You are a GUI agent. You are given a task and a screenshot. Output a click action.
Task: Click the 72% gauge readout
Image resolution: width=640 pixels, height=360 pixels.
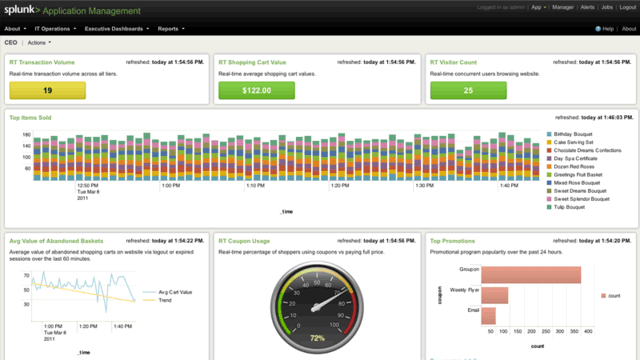317,338
